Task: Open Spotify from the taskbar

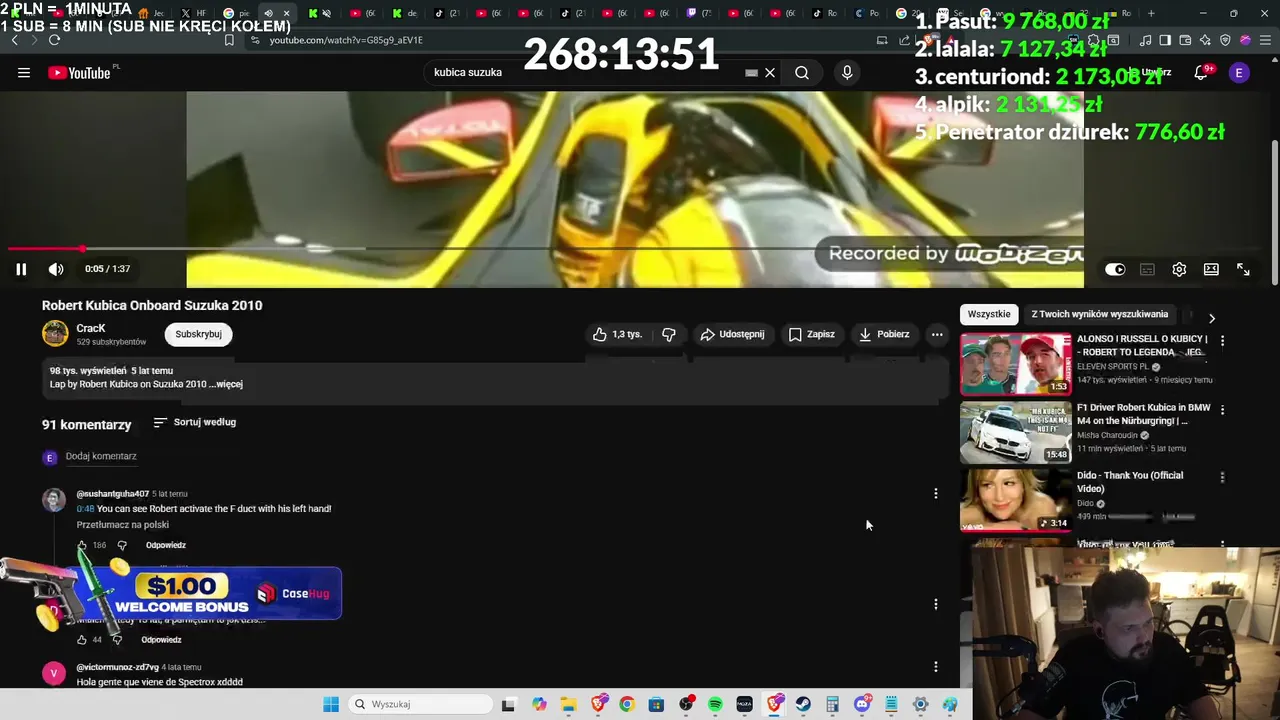Action: click(715, 704)
